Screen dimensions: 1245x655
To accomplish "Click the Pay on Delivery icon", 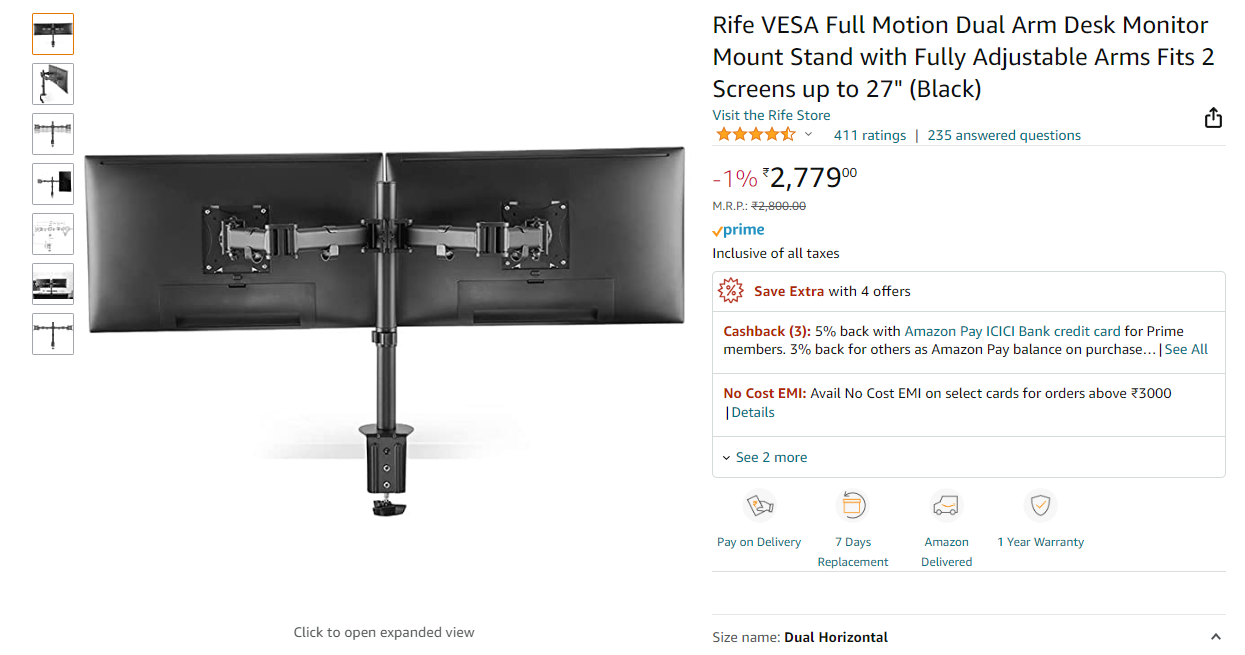I will pyautogui.click(x=760, y=505).
